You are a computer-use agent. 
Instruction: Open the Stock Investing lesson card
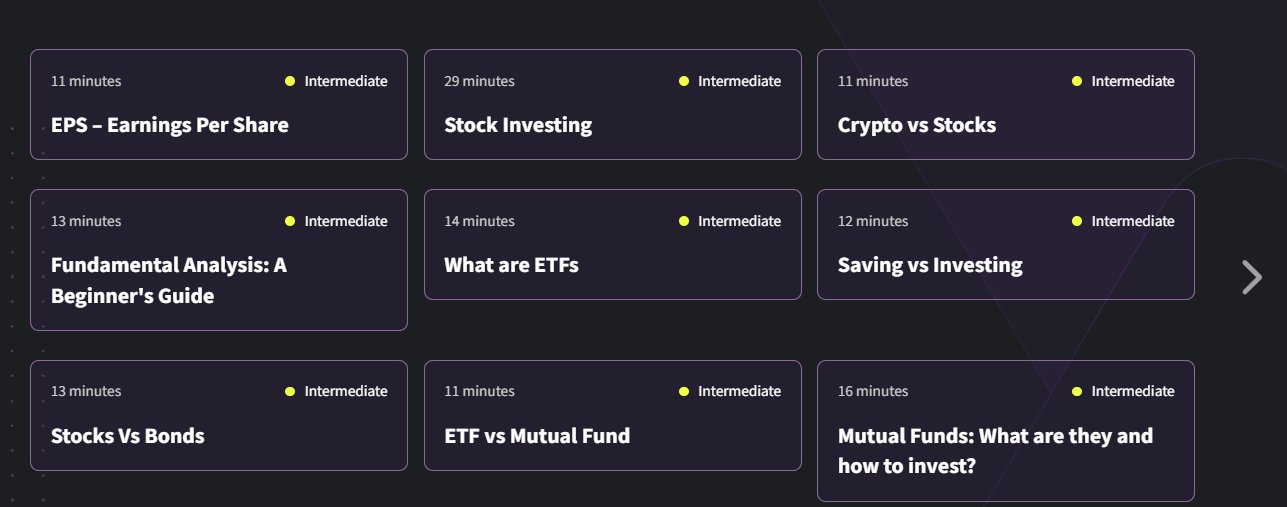point(518,125)
